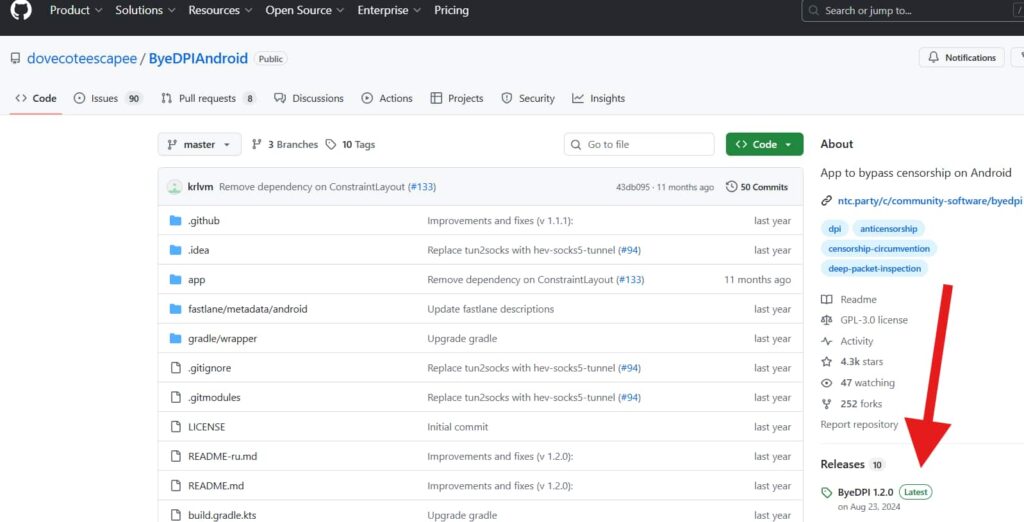The image size is (1024, 522).
Task: Click the Go to file search box
Action: [639, 144]
